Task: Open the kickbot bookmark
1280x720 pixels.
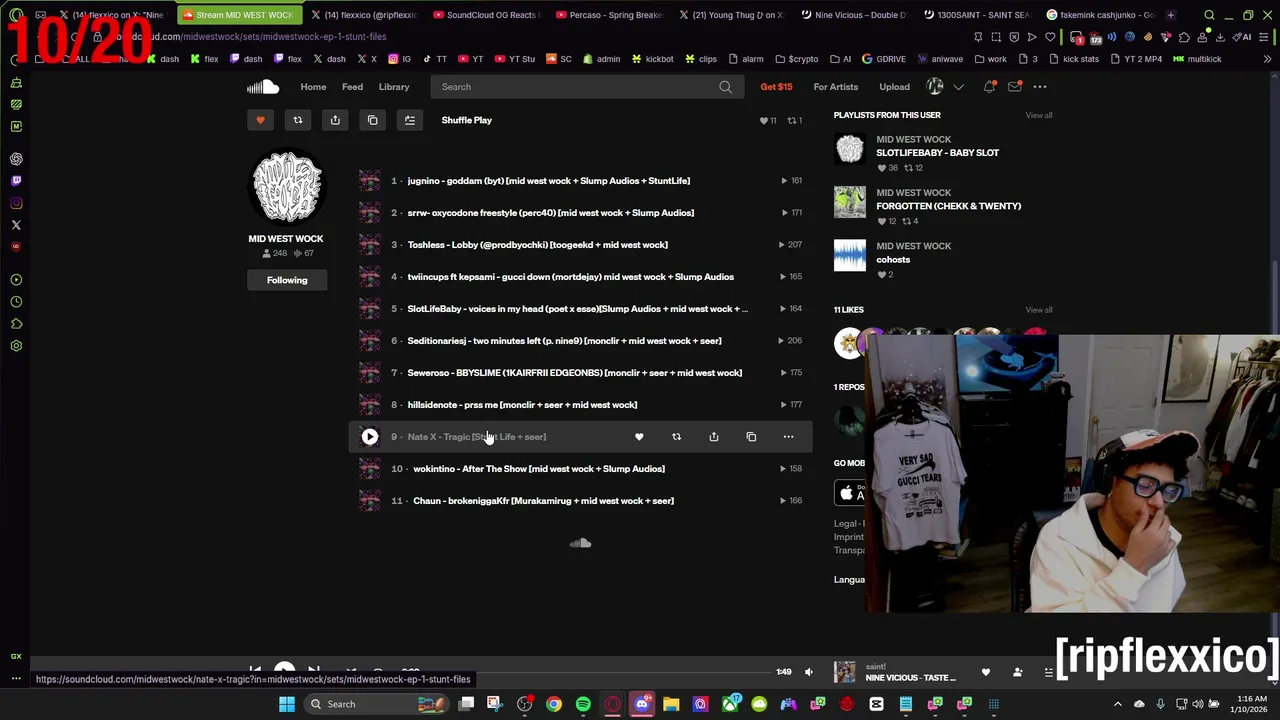Action: click(653, 59)
